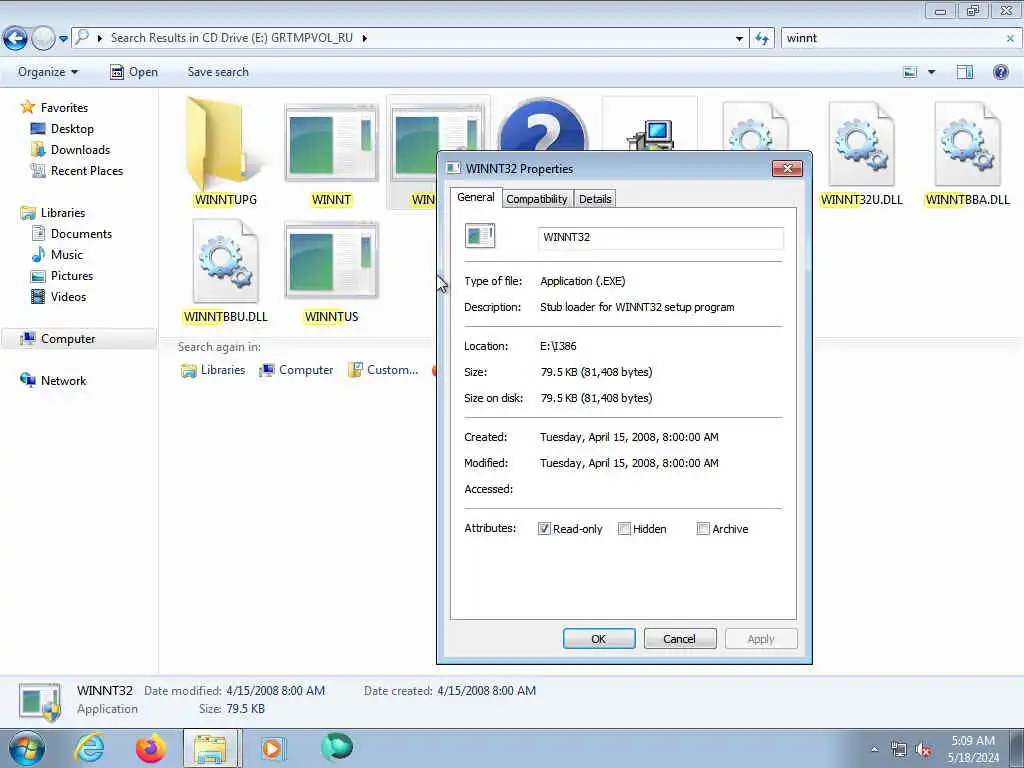Open the Organize dropdown menu

pyautogui.click(x=48, y=72)
